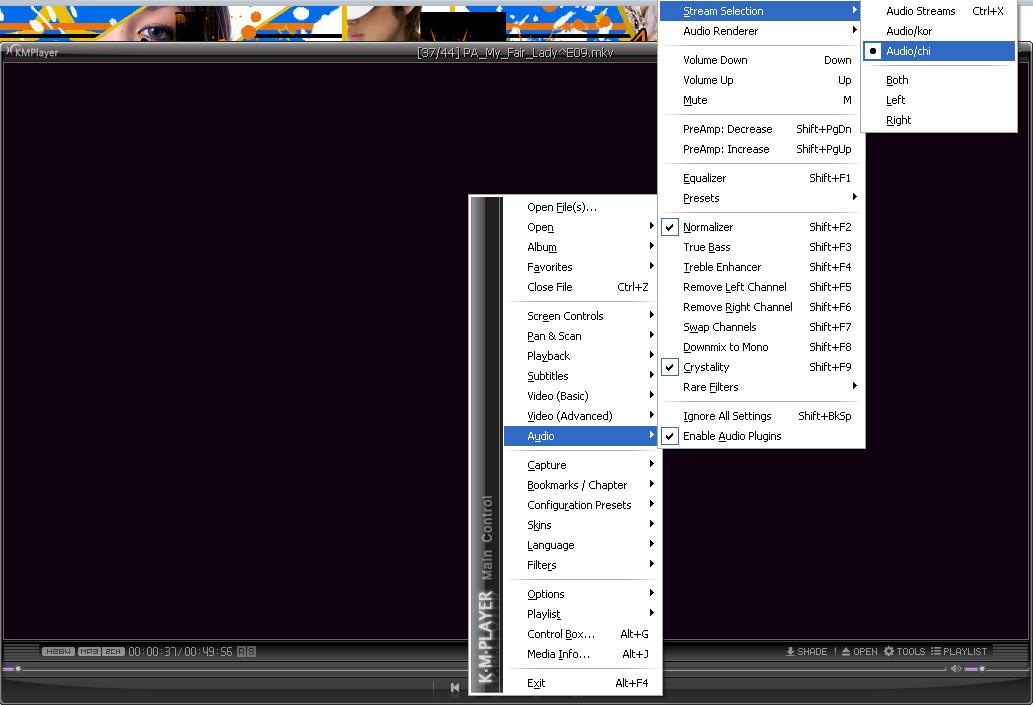This screenshot has width=1033, height=705.
Task: Select PreAmp: Decrease
Action: [762, 129]
